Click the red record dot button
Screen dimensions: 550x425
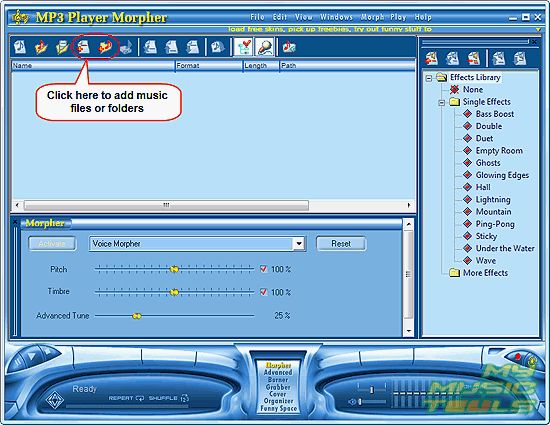[517, 356]
